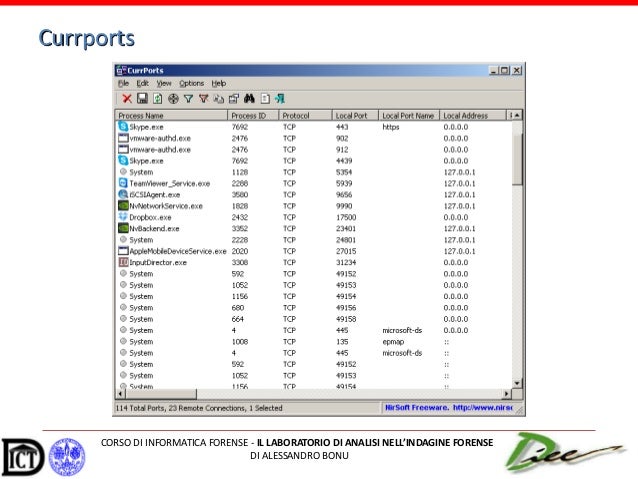Click the teal exit door icon

coord(280,98)
